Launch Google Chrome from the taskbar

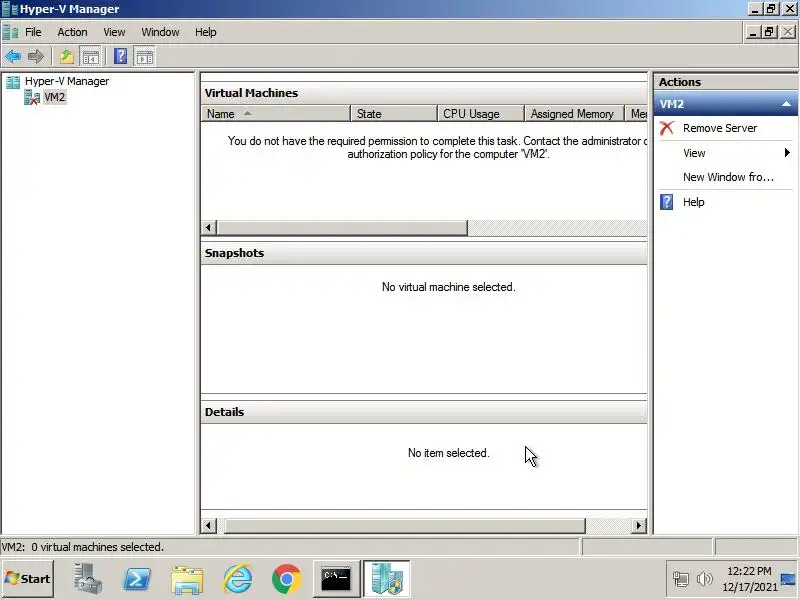[287, 579]
